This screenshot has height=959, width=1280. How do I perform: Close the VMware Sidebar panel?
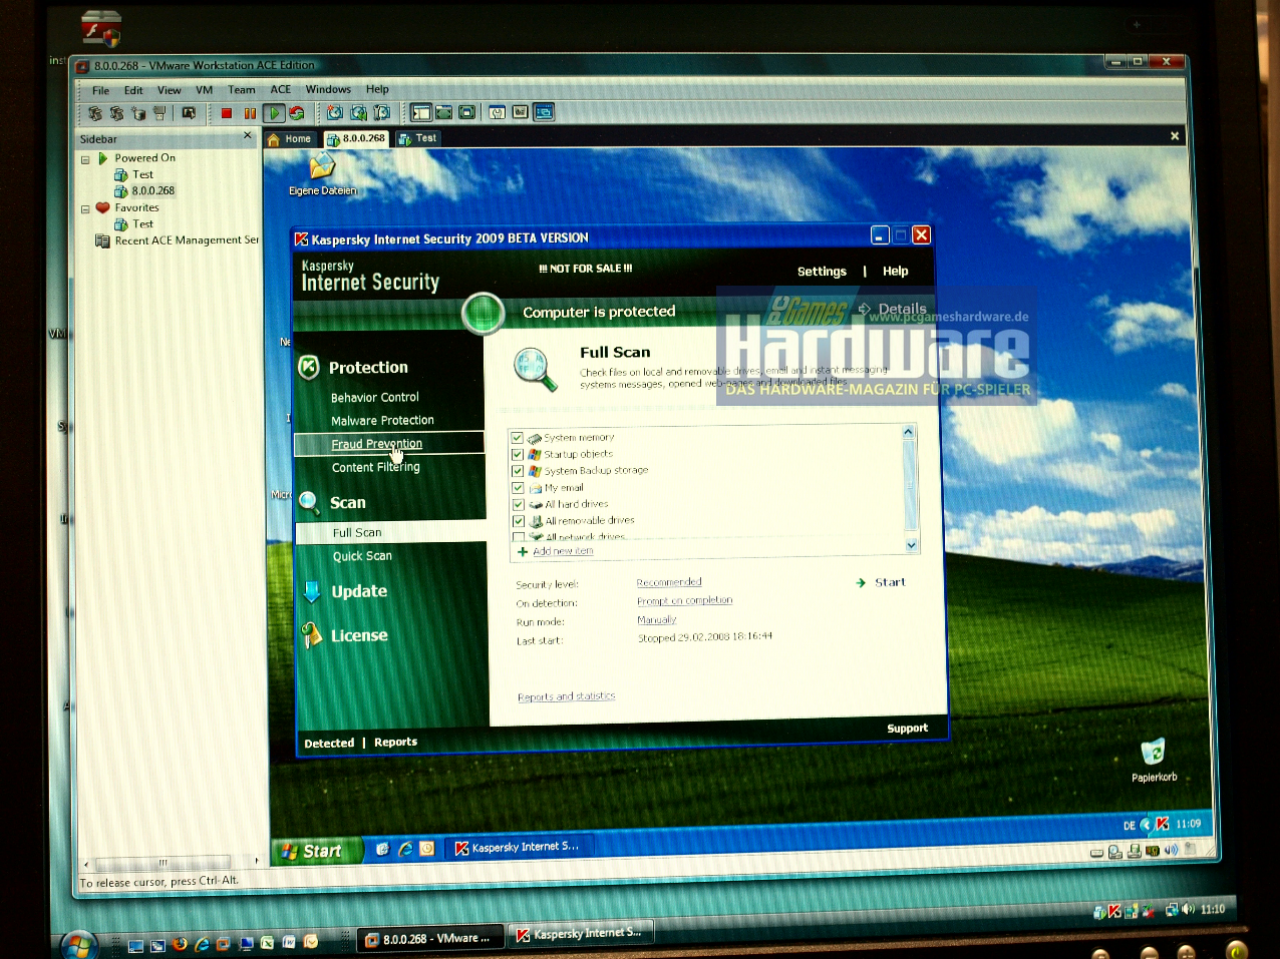247,135
